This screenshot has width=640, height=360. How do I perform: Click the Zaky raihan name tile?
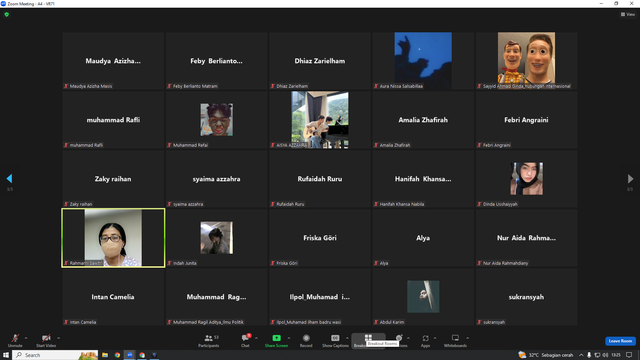click(x=113, y=179)
